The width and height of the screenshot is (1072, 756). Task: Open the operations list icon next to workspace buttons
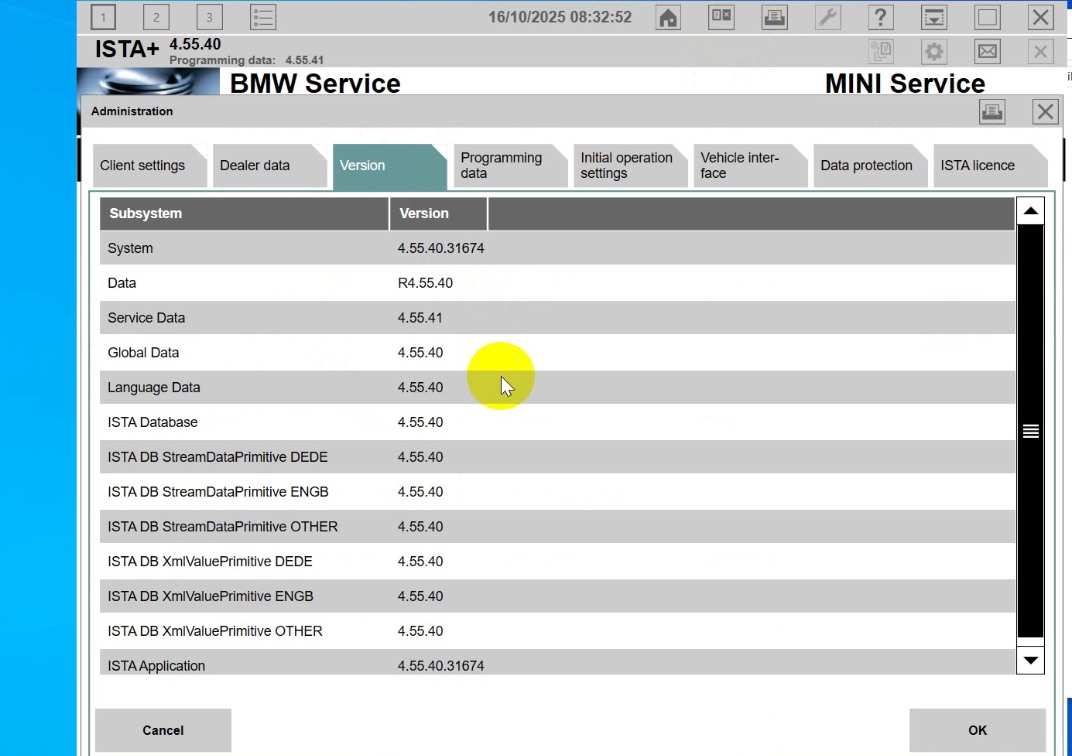tap(263, 16)
